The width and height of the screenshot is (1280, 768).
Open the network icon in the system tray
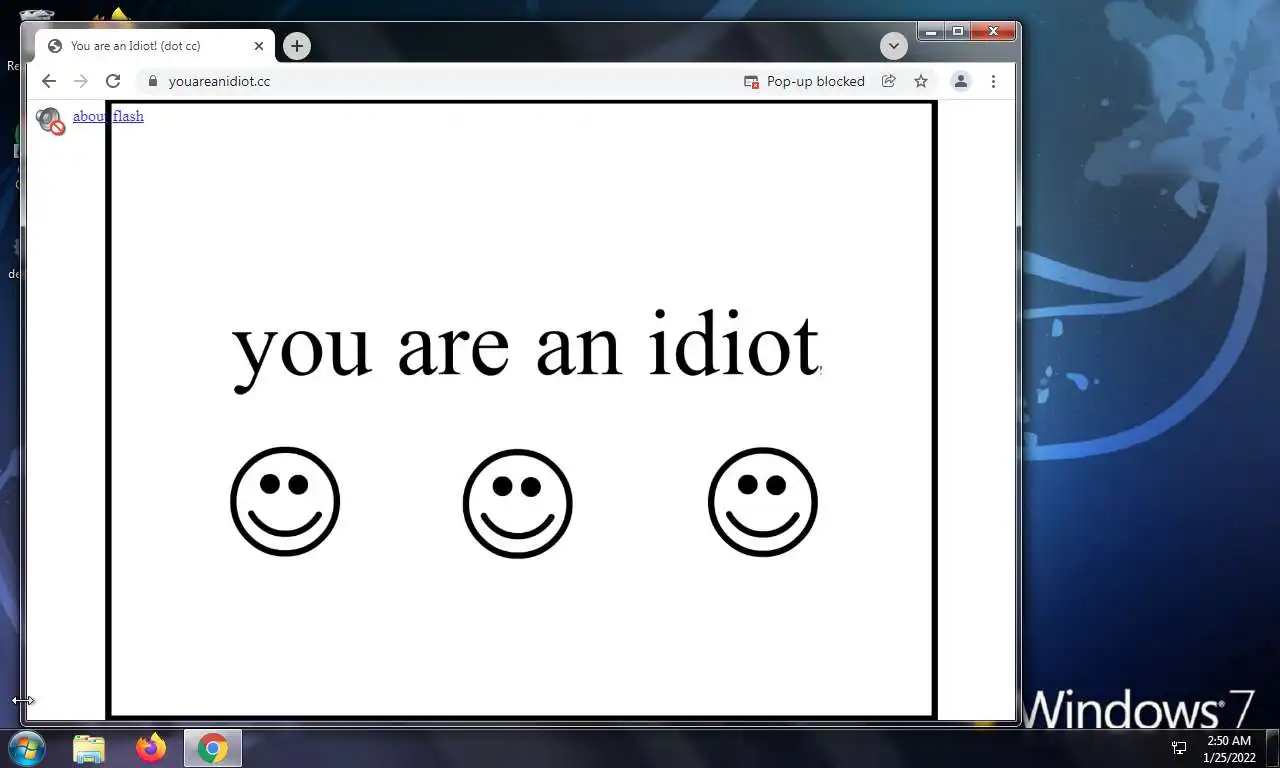1179,748
